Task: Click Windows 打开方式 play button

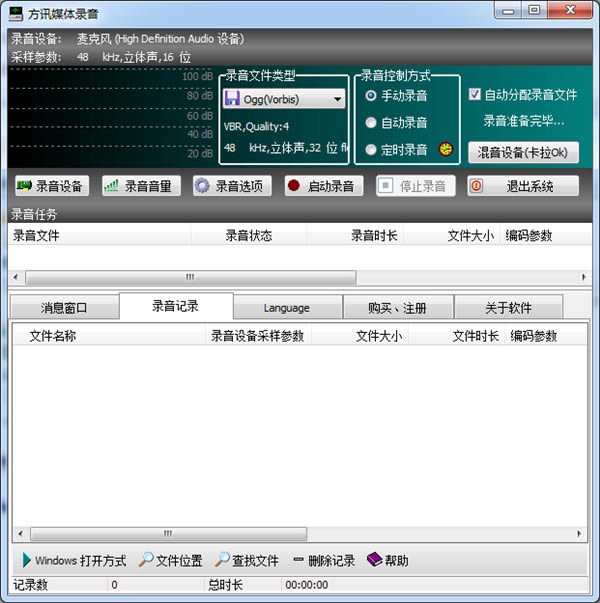Action: tap(73, 560)
